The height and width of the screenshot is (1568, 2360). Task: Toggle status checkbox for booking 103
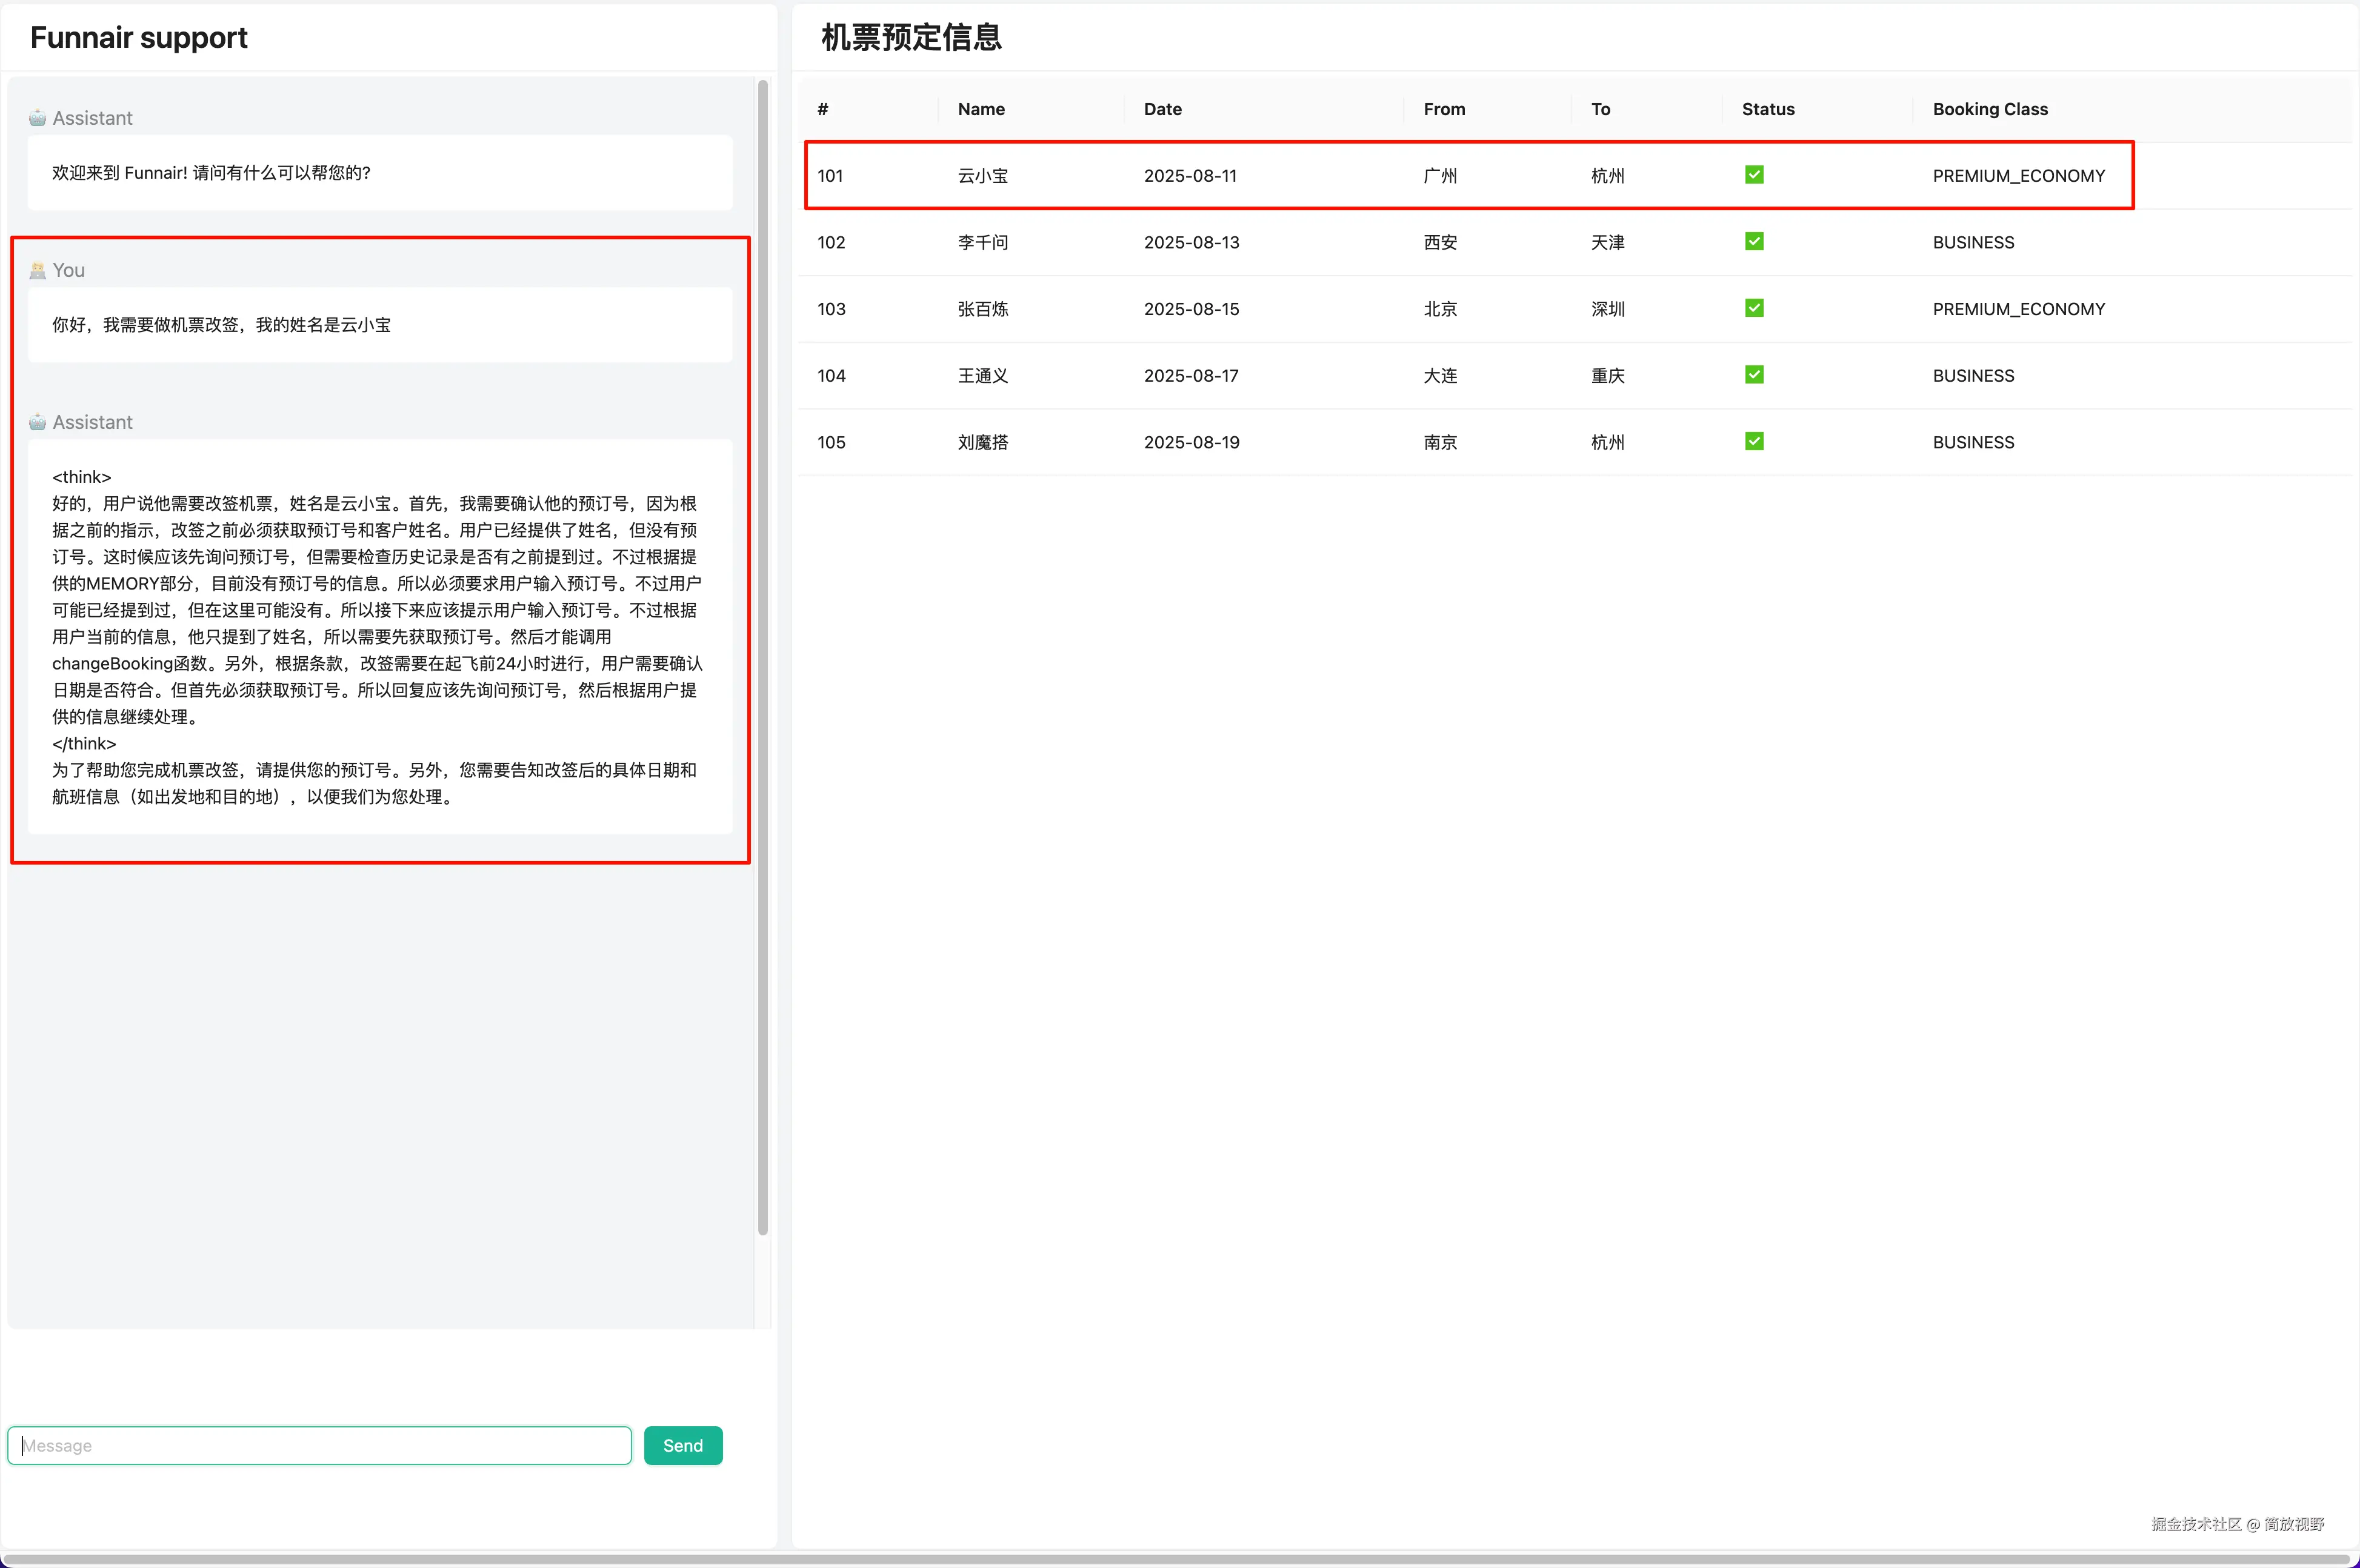pyautogui.click(x=1753, y=308)
